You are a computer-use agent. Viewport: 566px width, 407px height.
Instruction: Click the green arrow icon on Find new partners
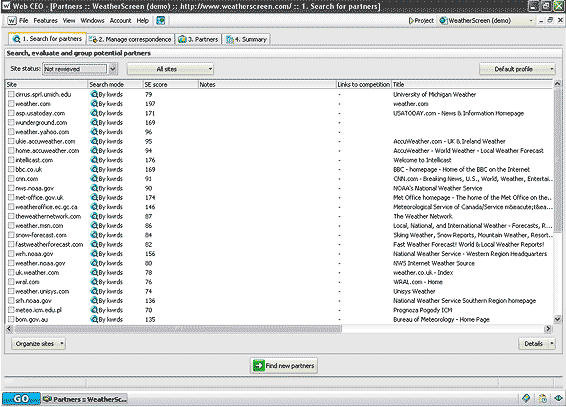coord(258,366)
